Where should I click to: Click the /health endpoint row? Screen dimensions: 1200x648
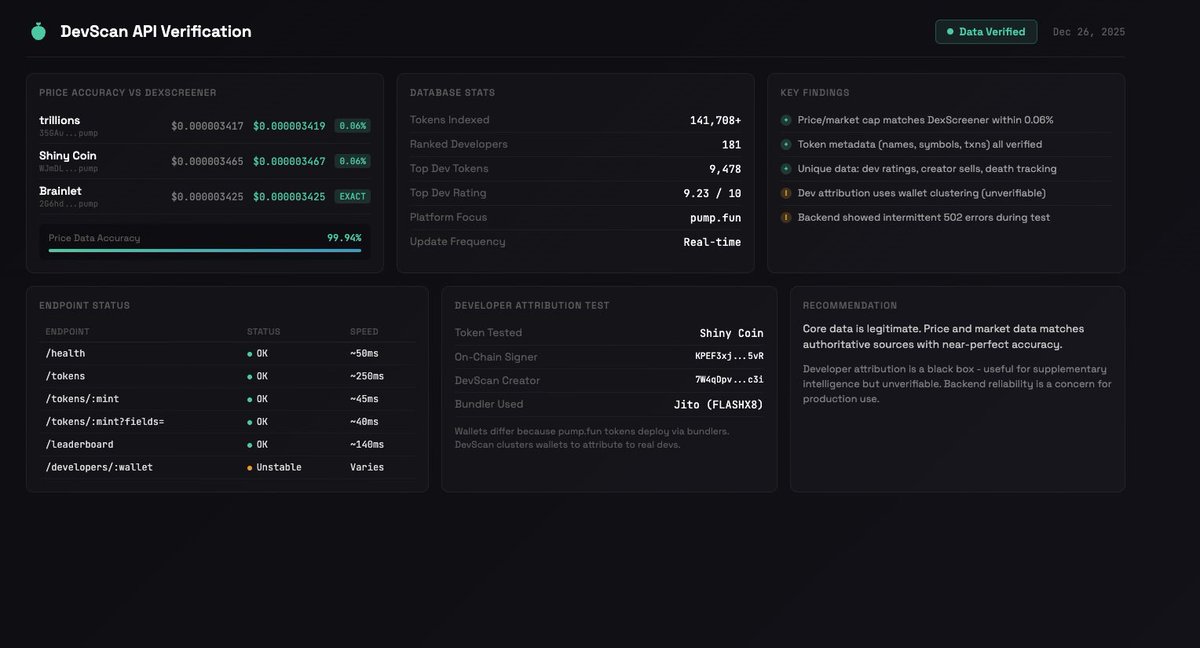tap(227, 353)
